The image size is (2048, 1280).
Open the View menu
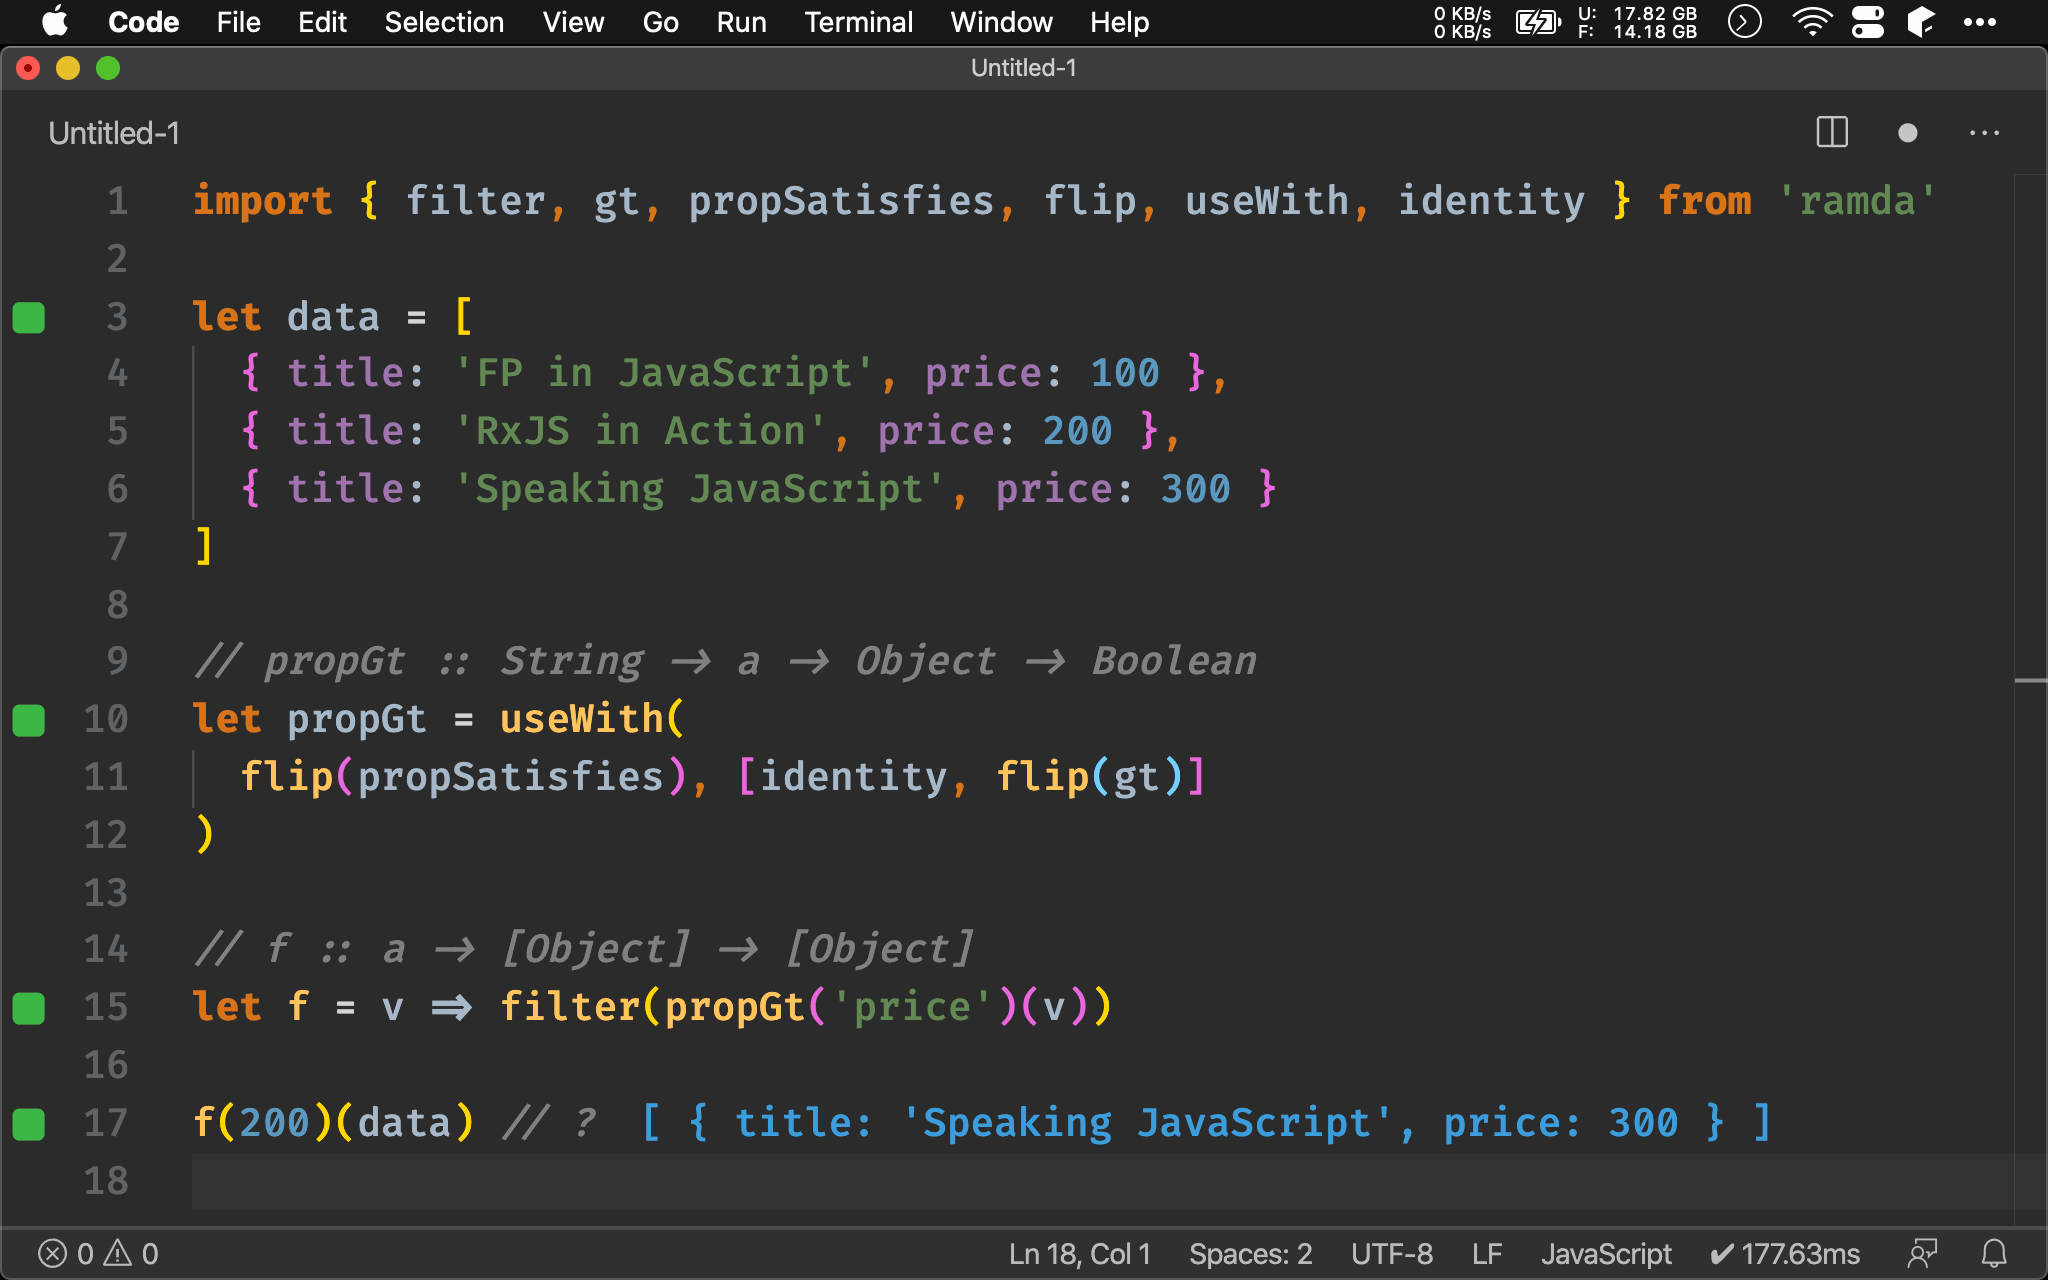573,22
